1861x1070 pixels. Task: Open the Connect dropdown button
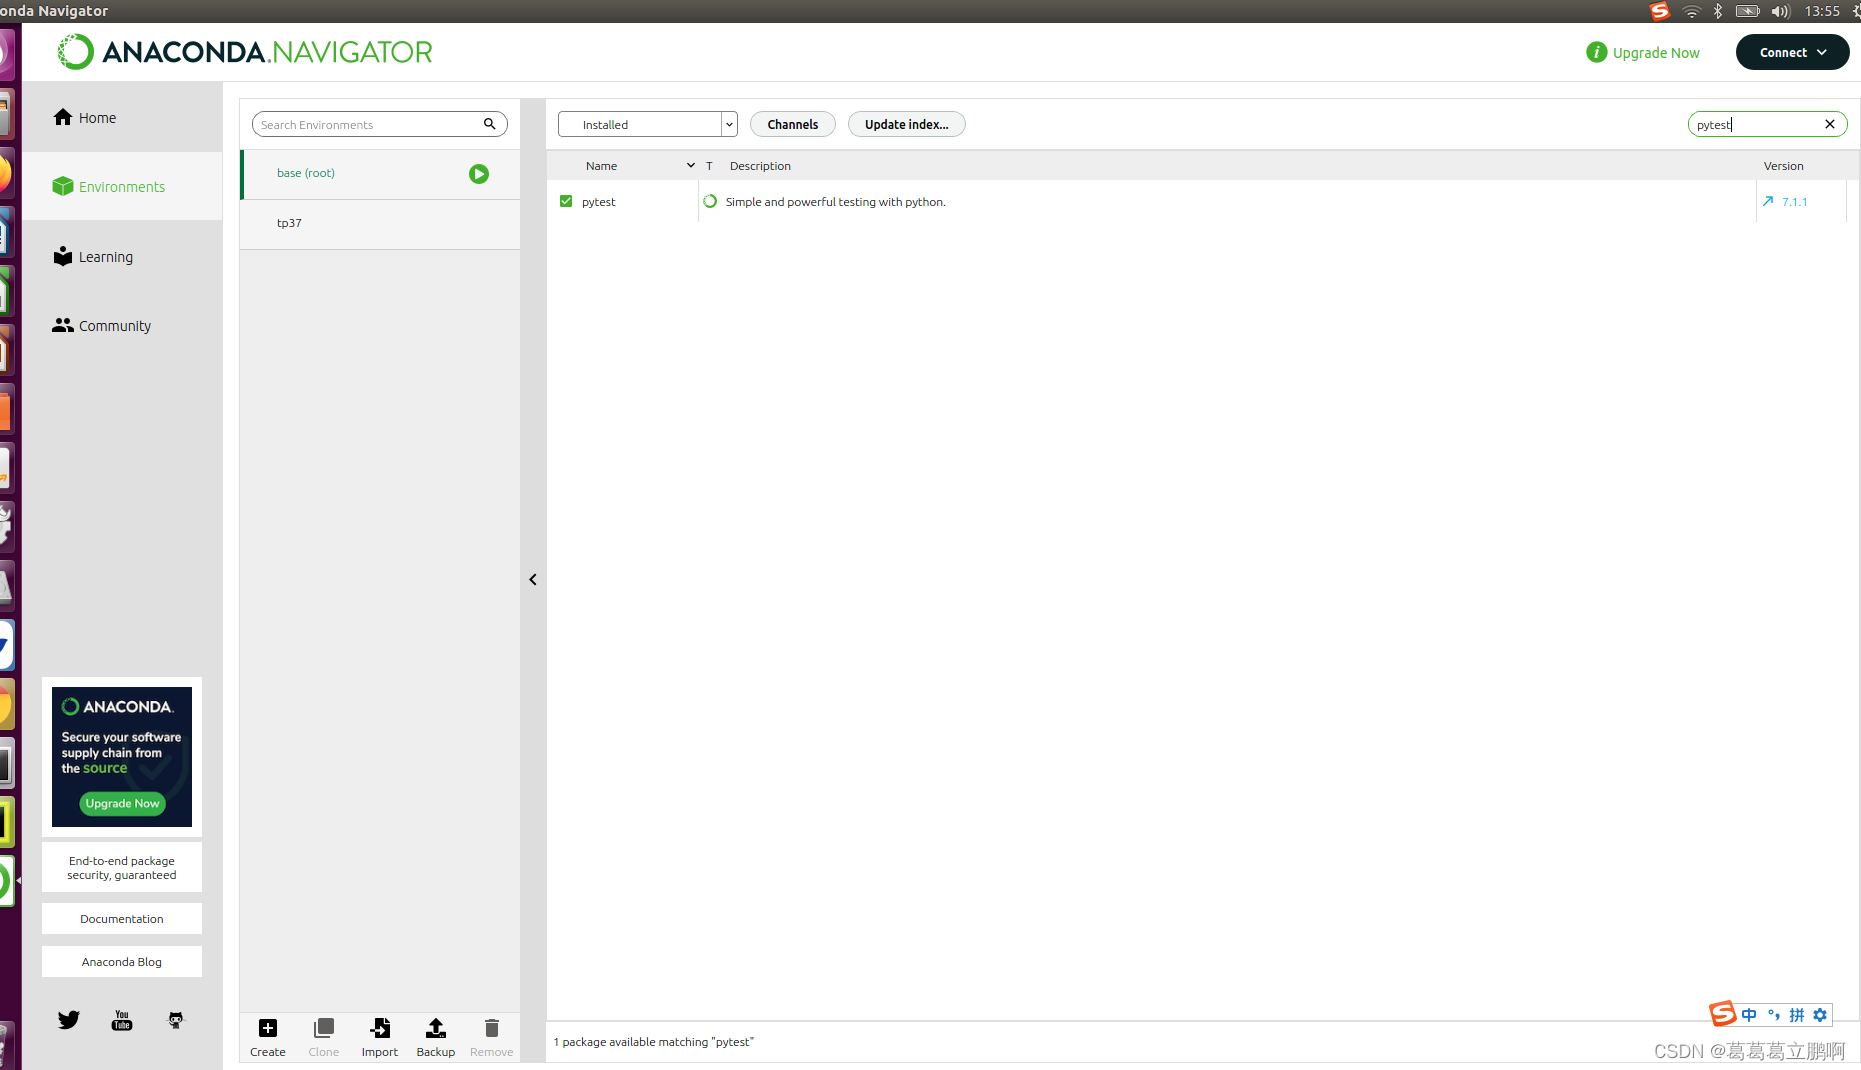click(x=1793, y=52)
